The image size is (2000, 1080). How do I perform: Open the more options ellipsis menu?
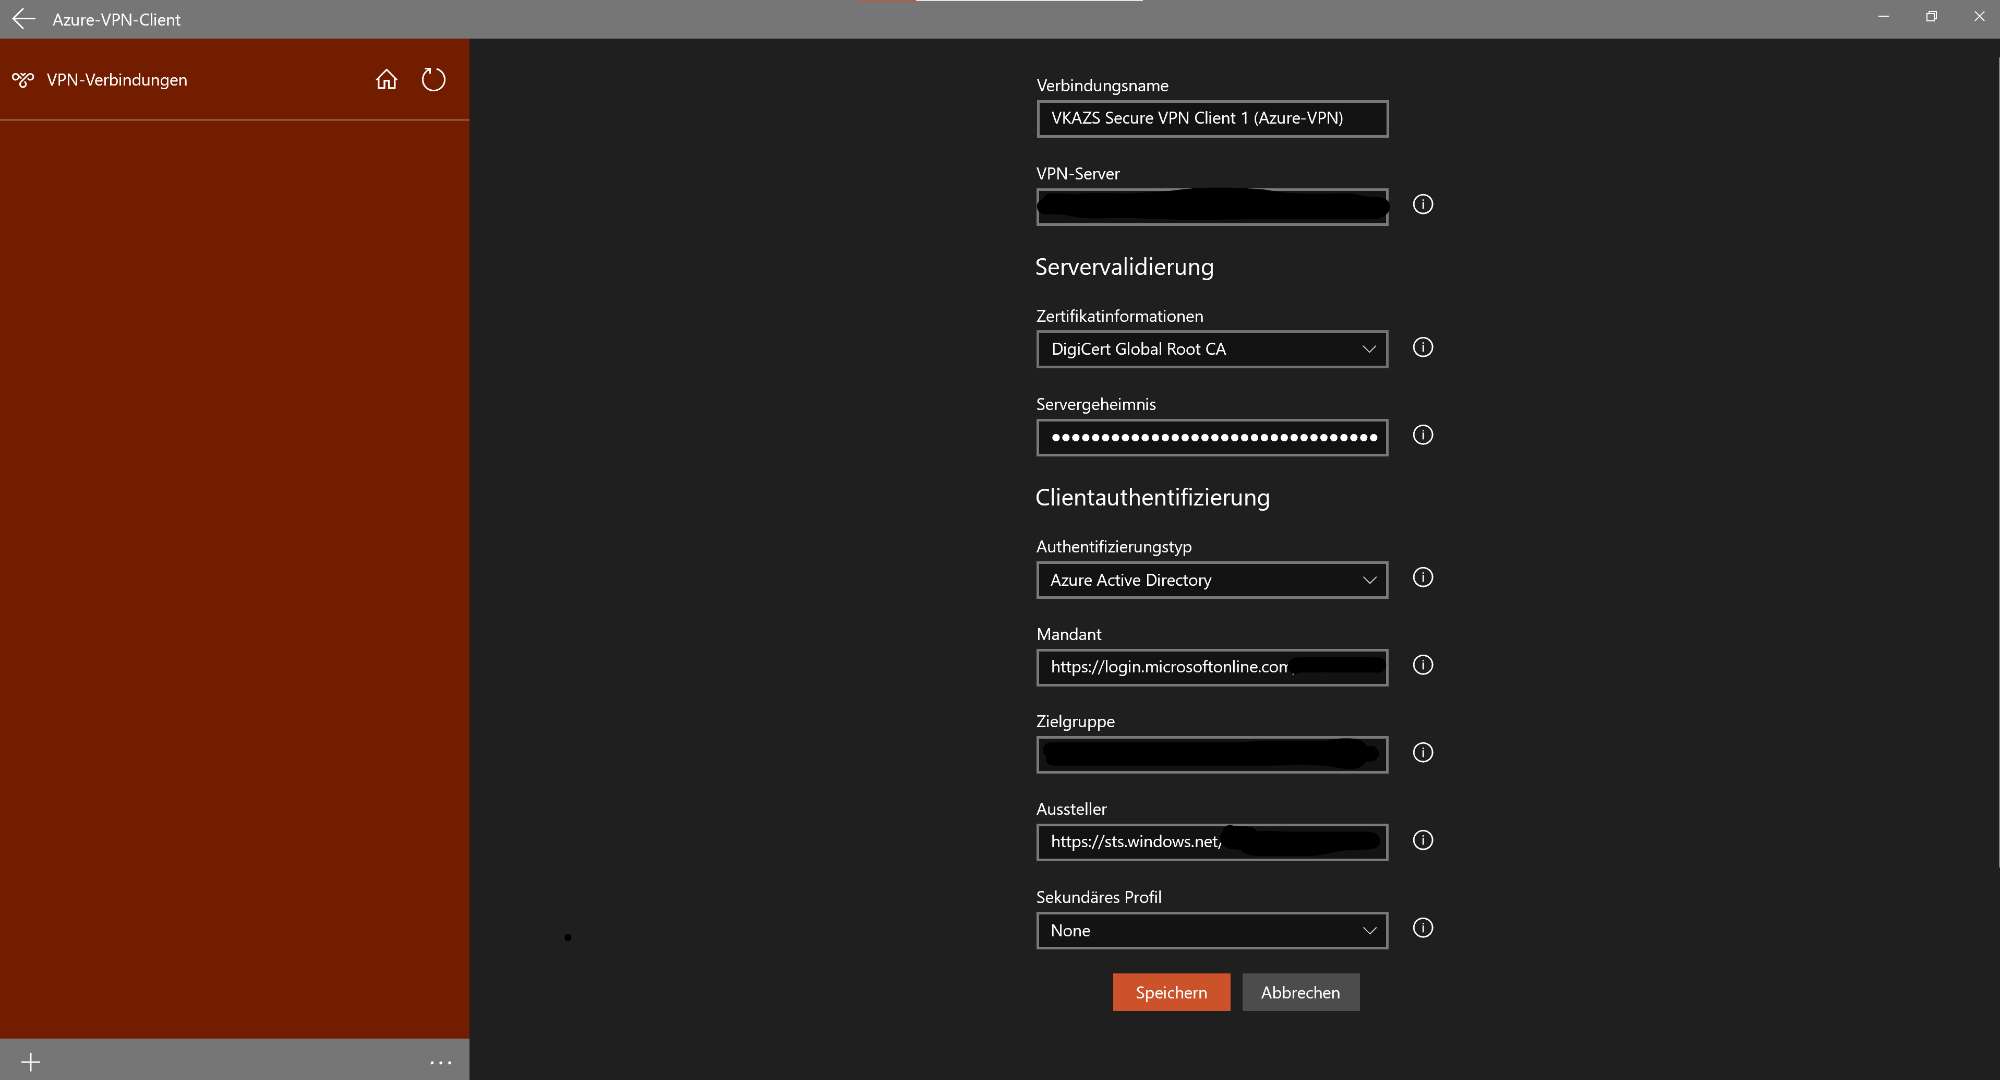tap(441, 1062)
